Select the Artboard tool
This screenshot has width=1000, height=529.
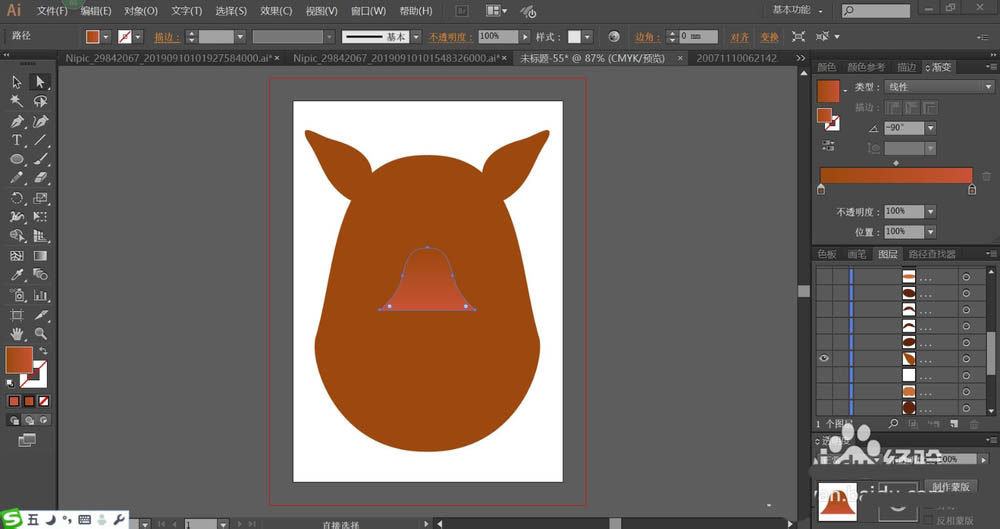(17, 315)
